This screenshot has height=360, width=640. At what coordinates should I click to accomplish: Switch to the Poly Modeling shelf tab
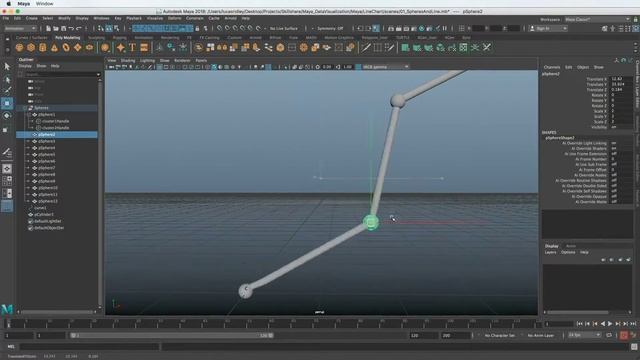click(68, 38)
